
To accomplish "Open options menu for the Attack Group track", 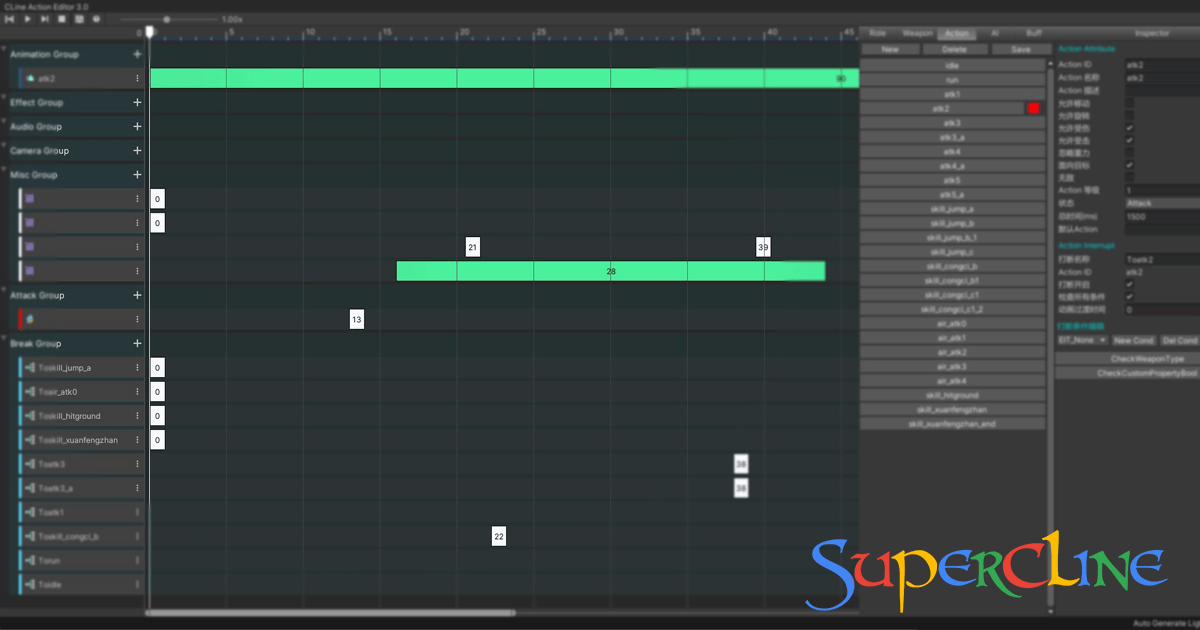I will click(x=138, y=319).
